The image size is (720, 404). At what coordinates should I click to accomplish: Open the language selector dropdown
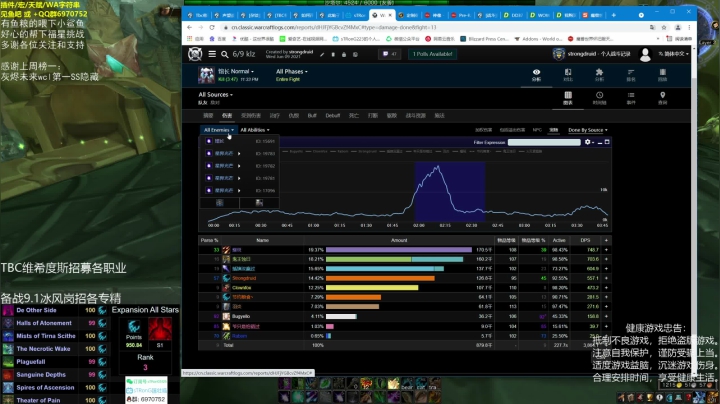click(673, 54)
